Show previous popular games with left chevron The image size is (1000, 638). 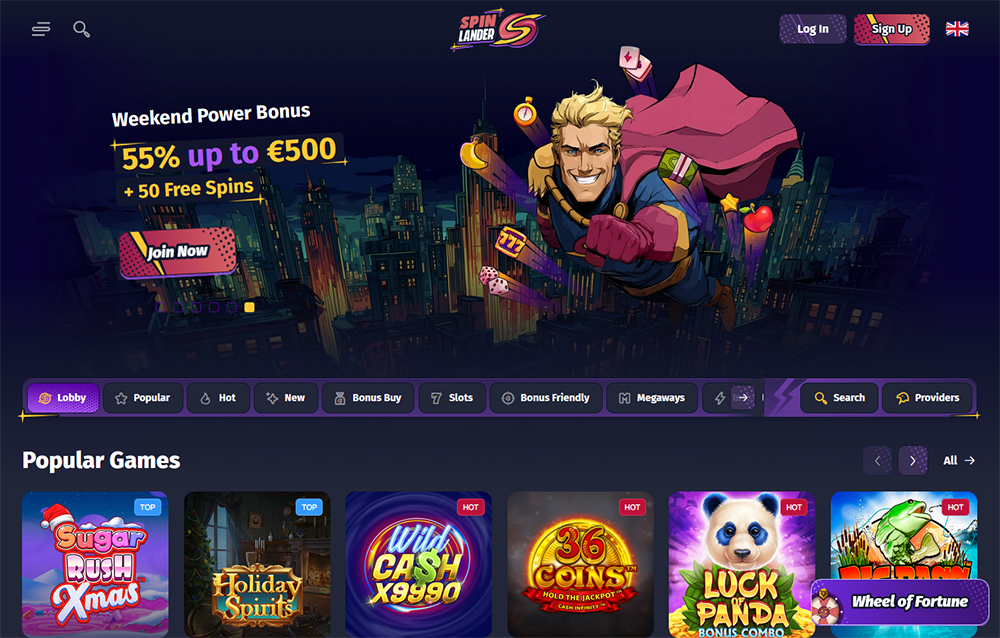coord(878,461)
